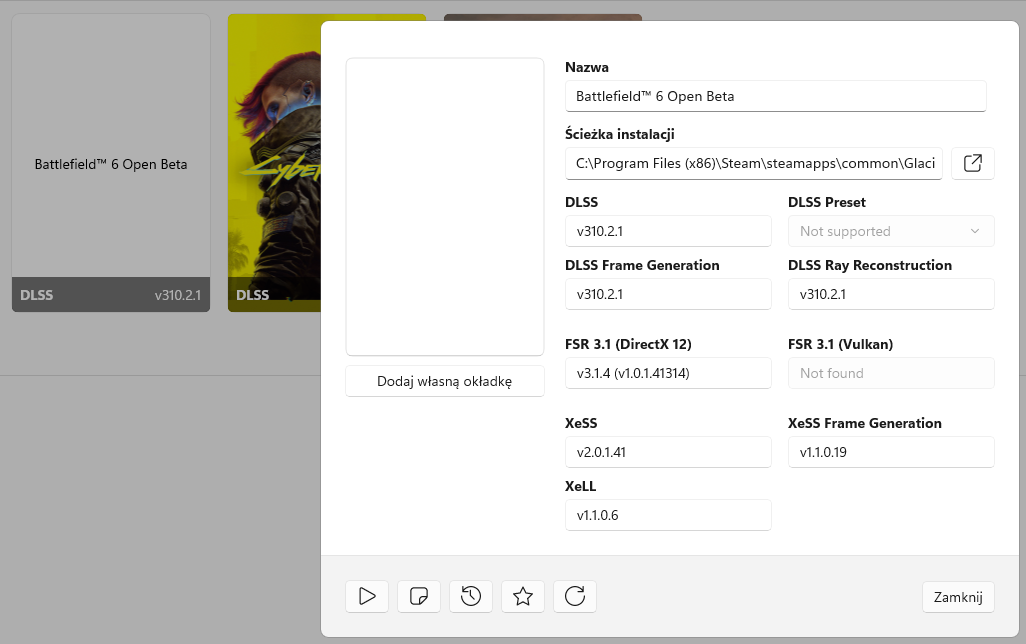The width and height of the screenshot is (1026, 644).
Task: Click the Ścieżka instalacji path field
Action: (754, 163)
